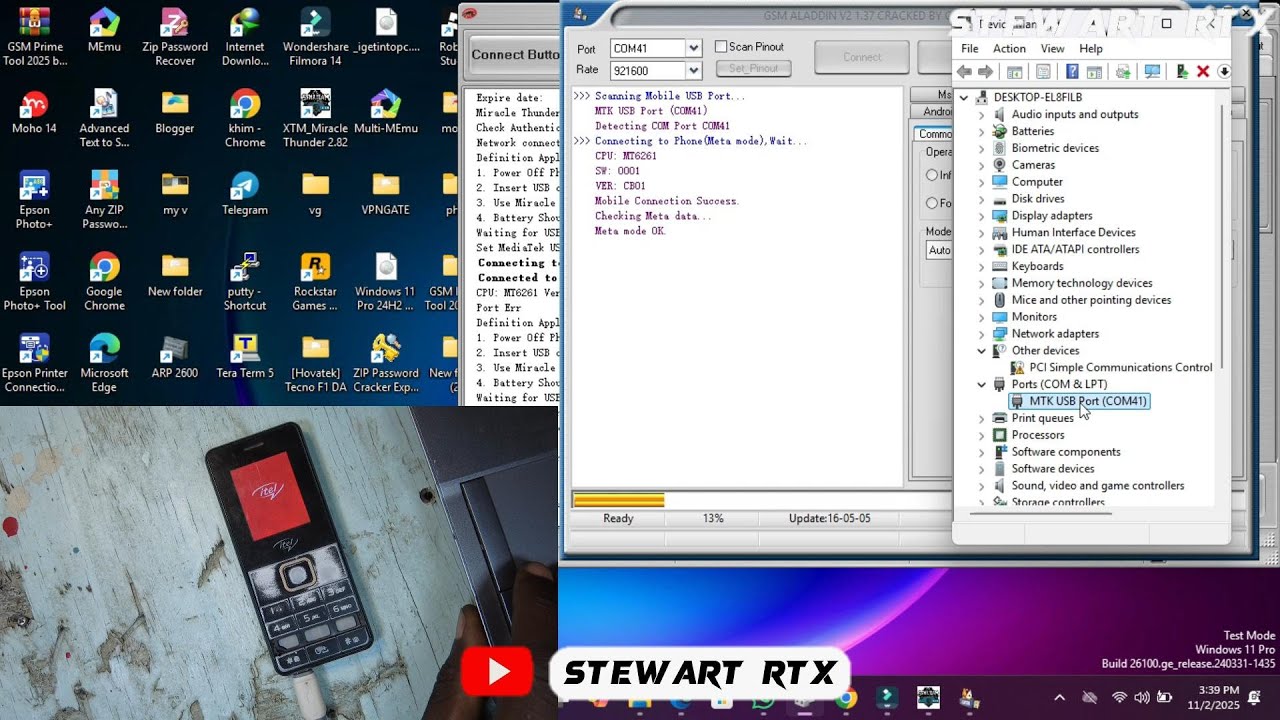Select the 'Inf' radio option in GSM Aladdin
This screenshot has width=1280, height=720.
(932, 175)
